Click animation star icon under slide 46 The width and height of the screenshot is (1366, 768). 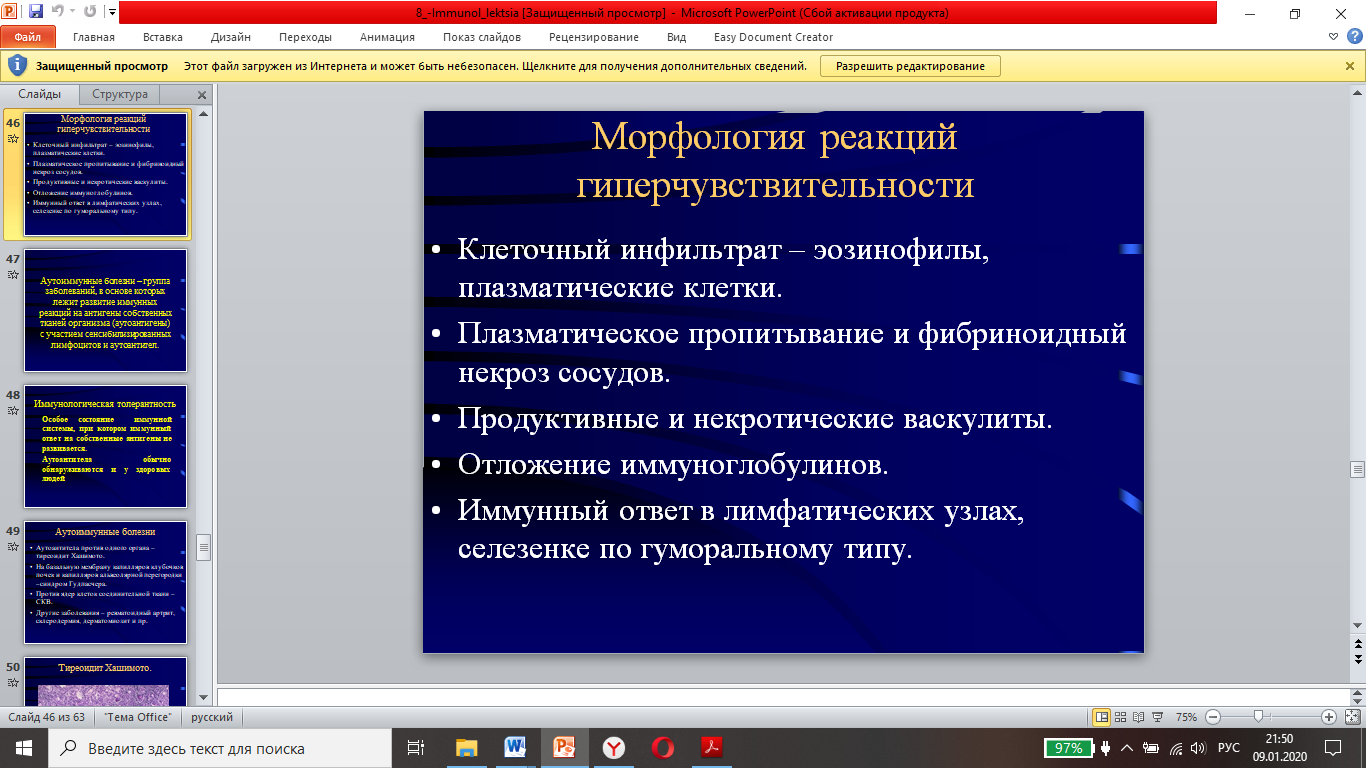point(13,139)
